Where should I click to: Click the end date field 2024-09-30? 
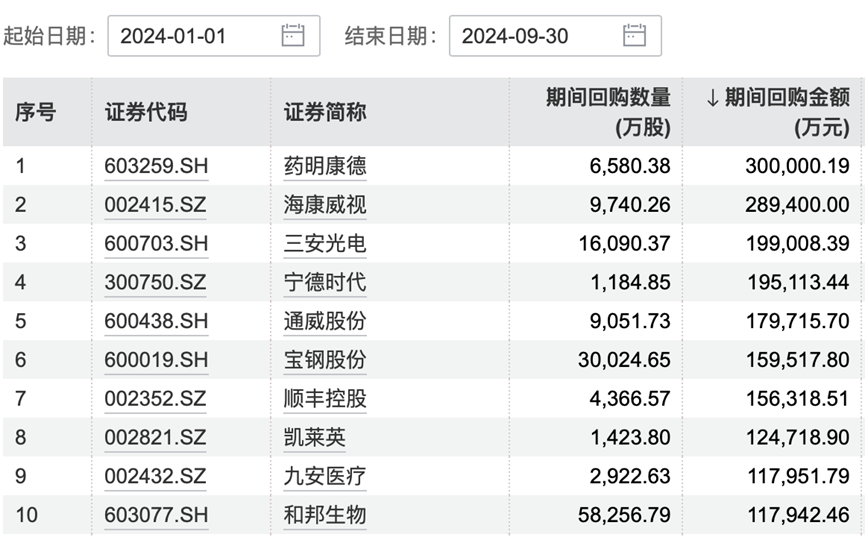point(556,36)
